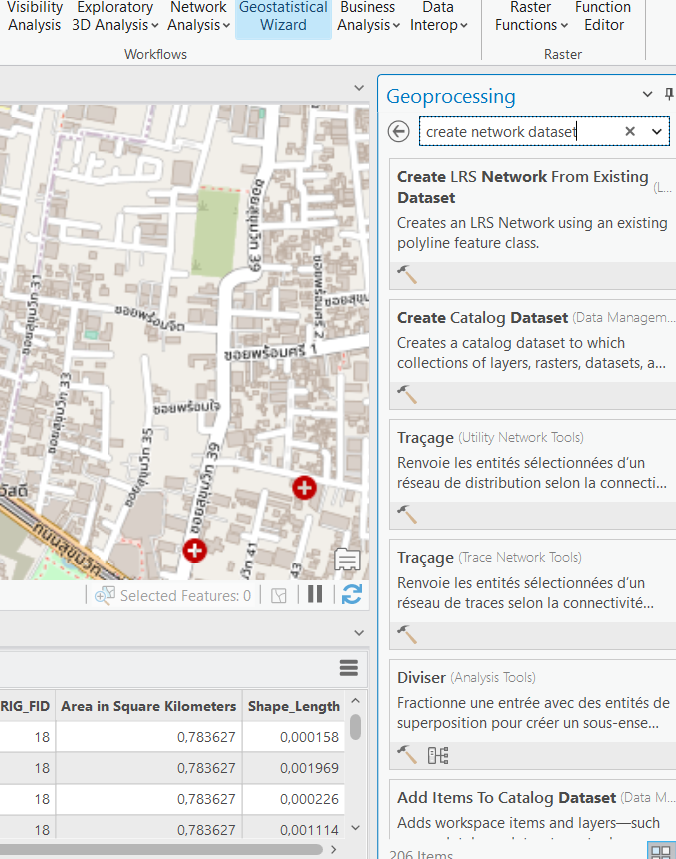Image resolution: width=676 pixels, height=859 pixels.
Task: Open Exploratory 3D Analysis dropdown
Action: tap(115, 16)
